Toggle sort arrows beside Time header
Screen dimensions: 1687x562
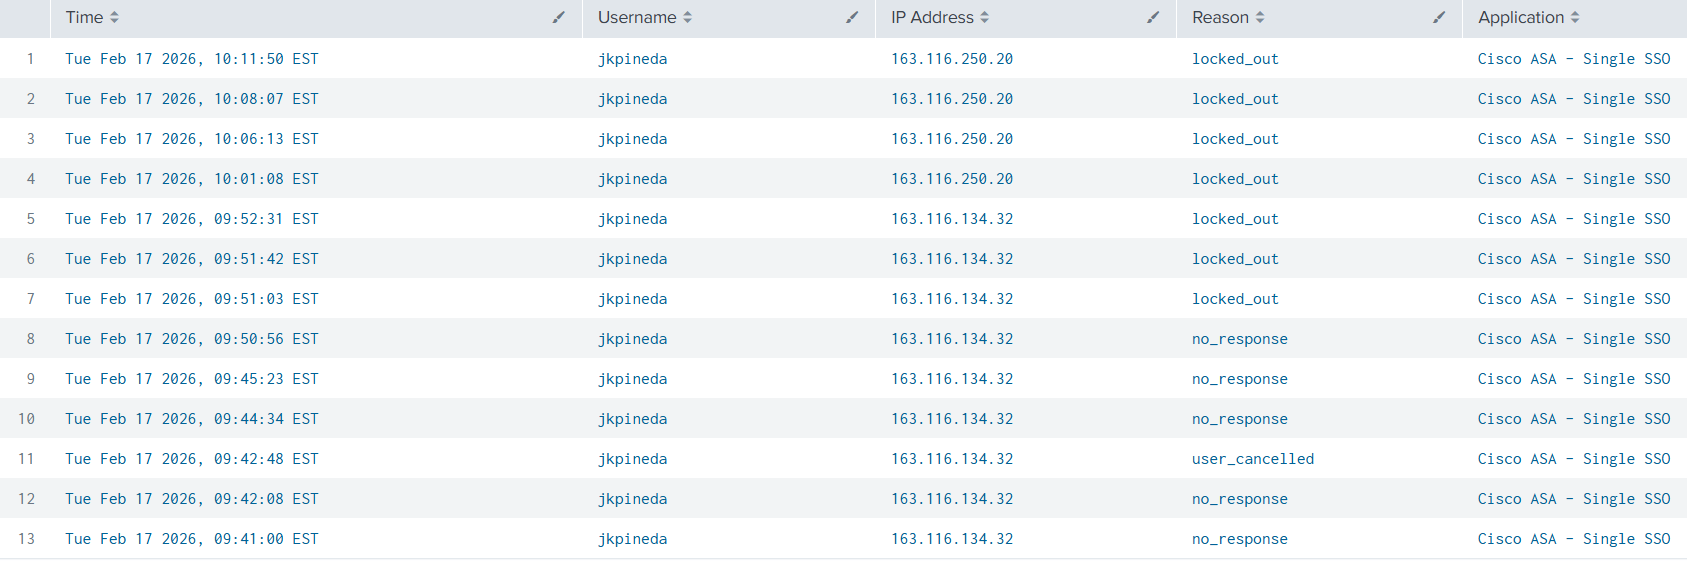114,18
